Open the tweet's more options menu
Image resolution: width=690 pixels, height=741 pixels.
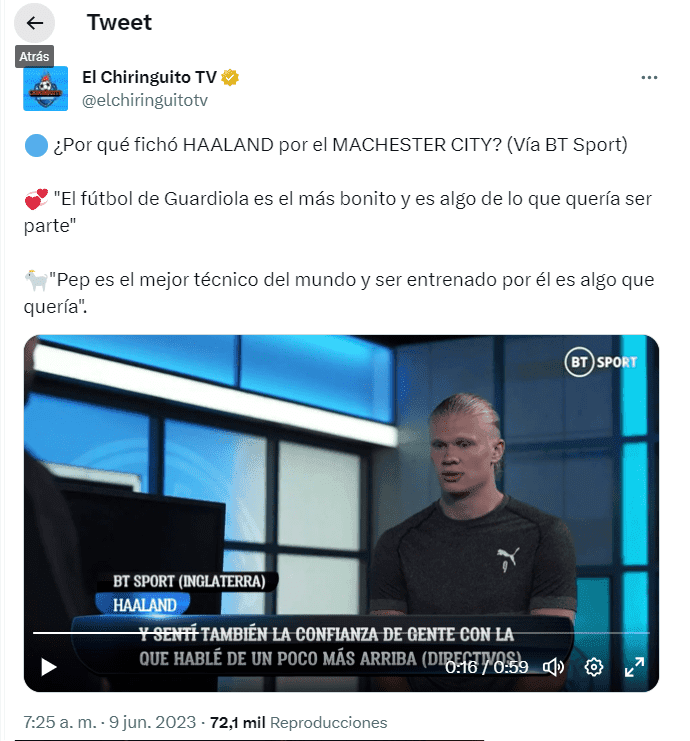point(649,78)
